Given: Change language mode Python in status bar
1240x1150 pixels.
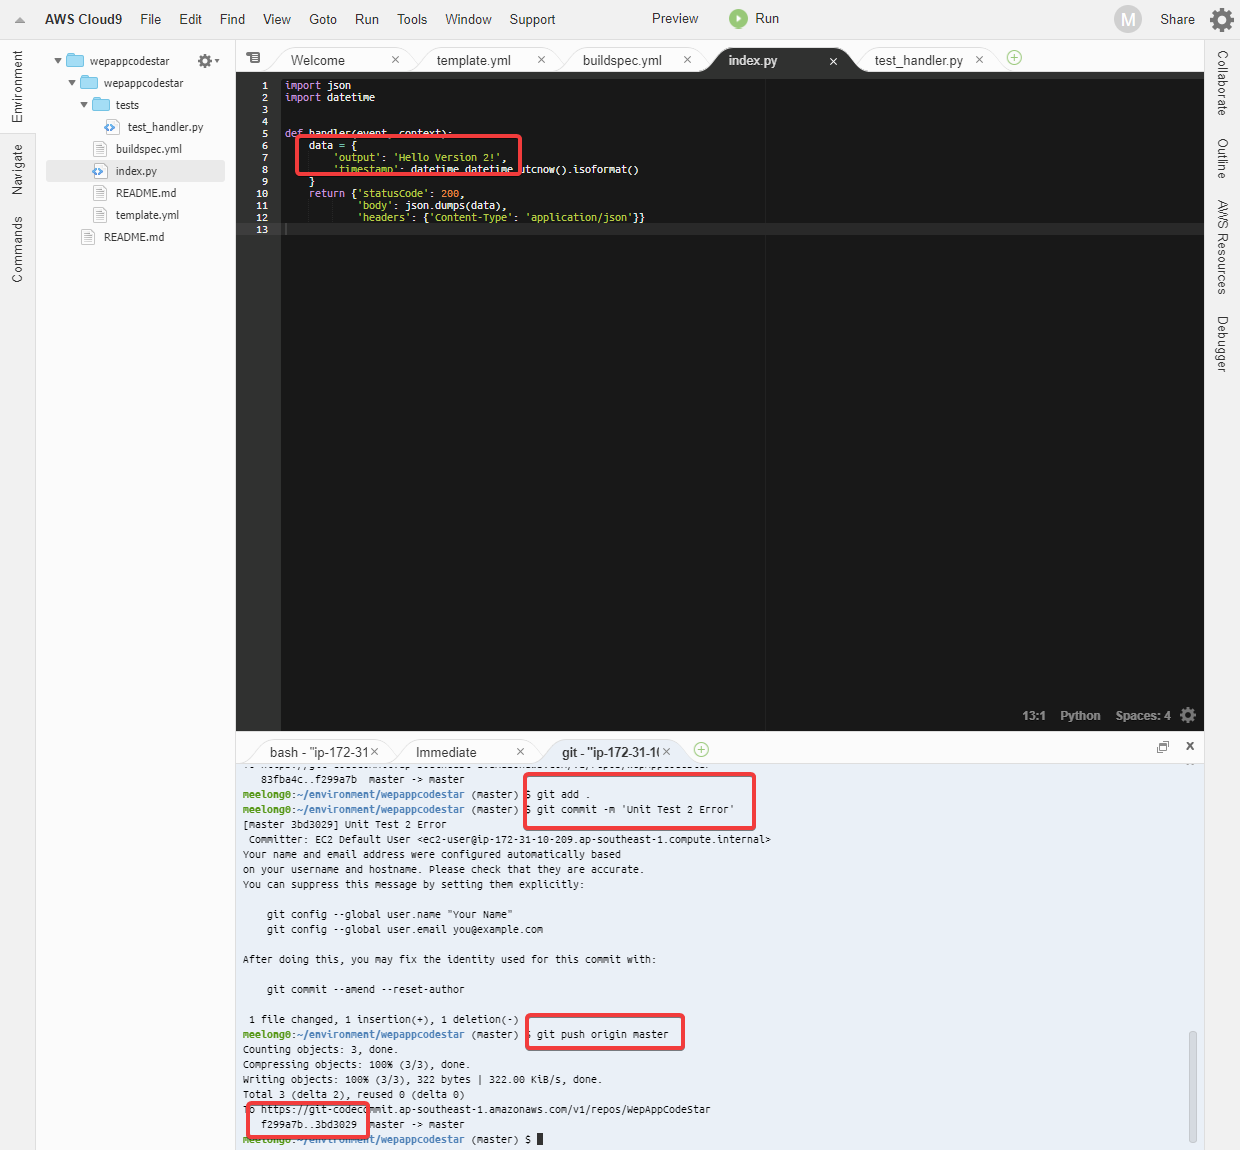Looking at the screenshot, I should click(x=1080, y=715).
